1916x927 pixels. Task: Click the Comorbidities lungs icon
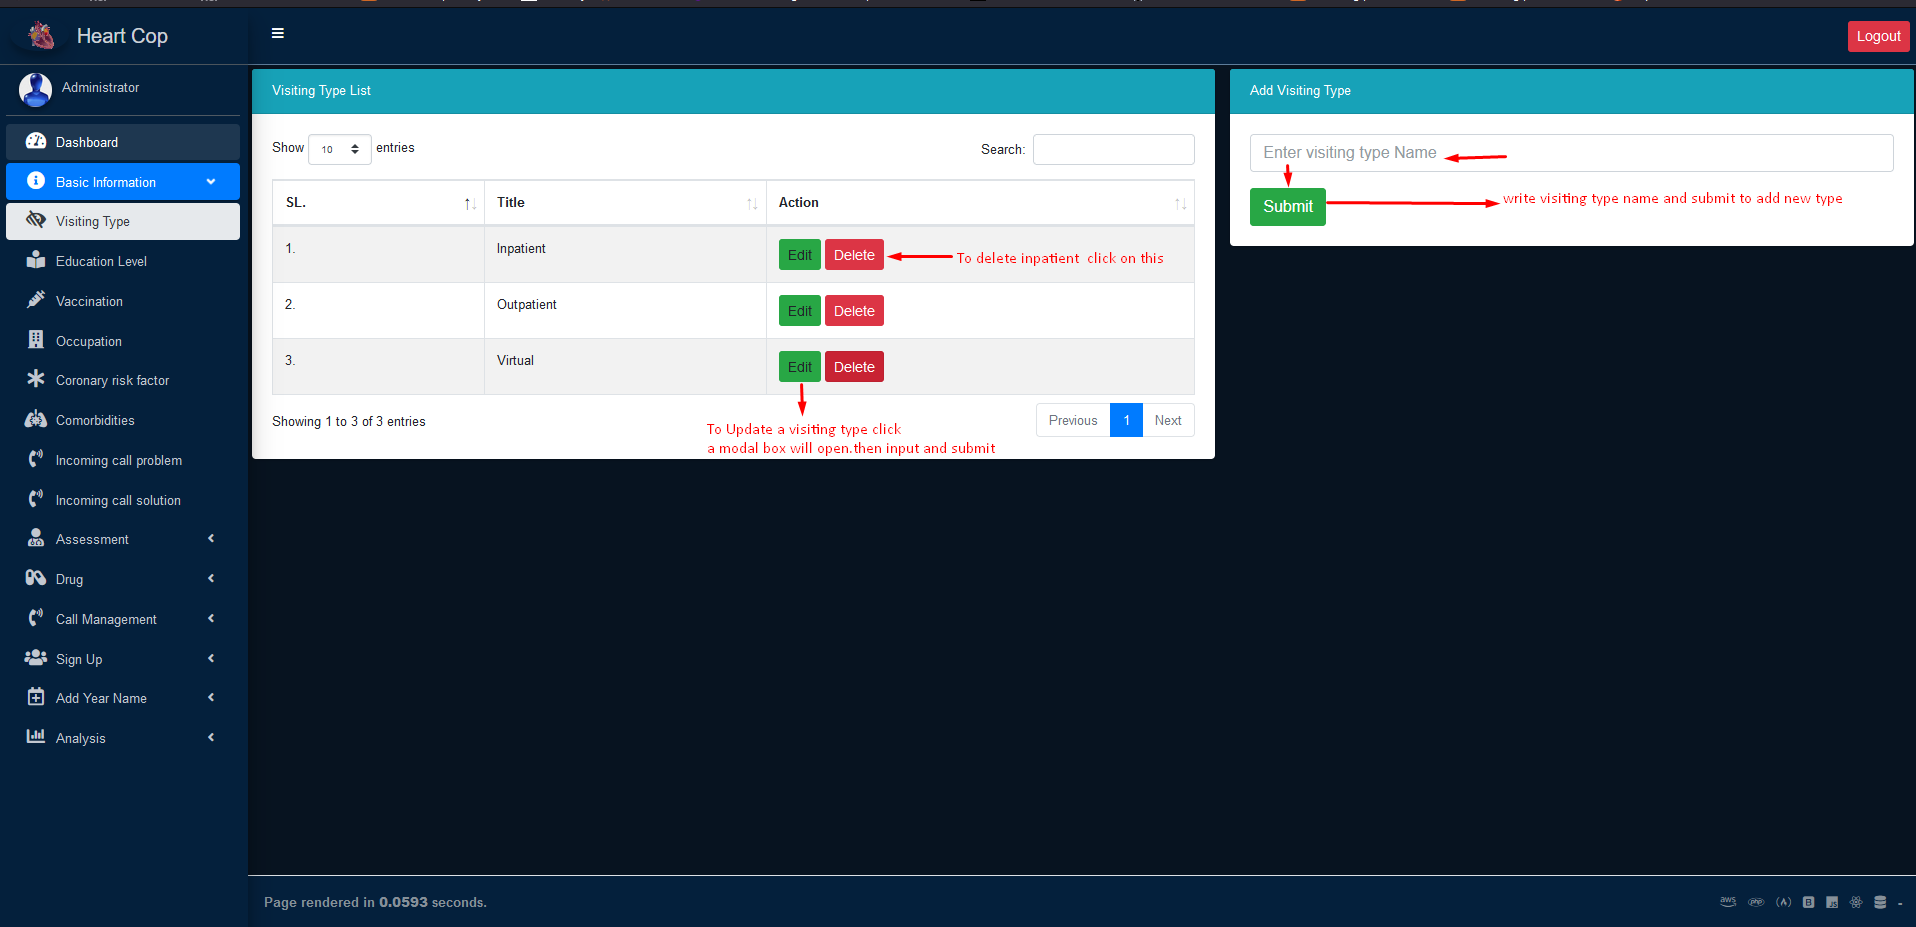coord(36,419)
